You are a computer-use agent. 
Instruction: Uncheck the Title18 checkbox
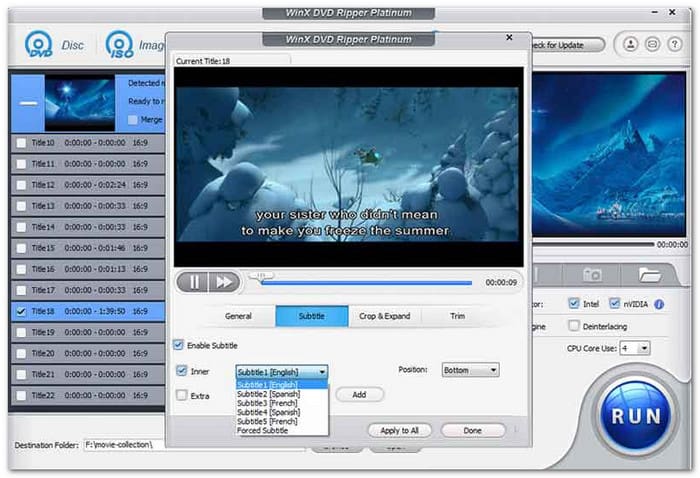[21, 311]
